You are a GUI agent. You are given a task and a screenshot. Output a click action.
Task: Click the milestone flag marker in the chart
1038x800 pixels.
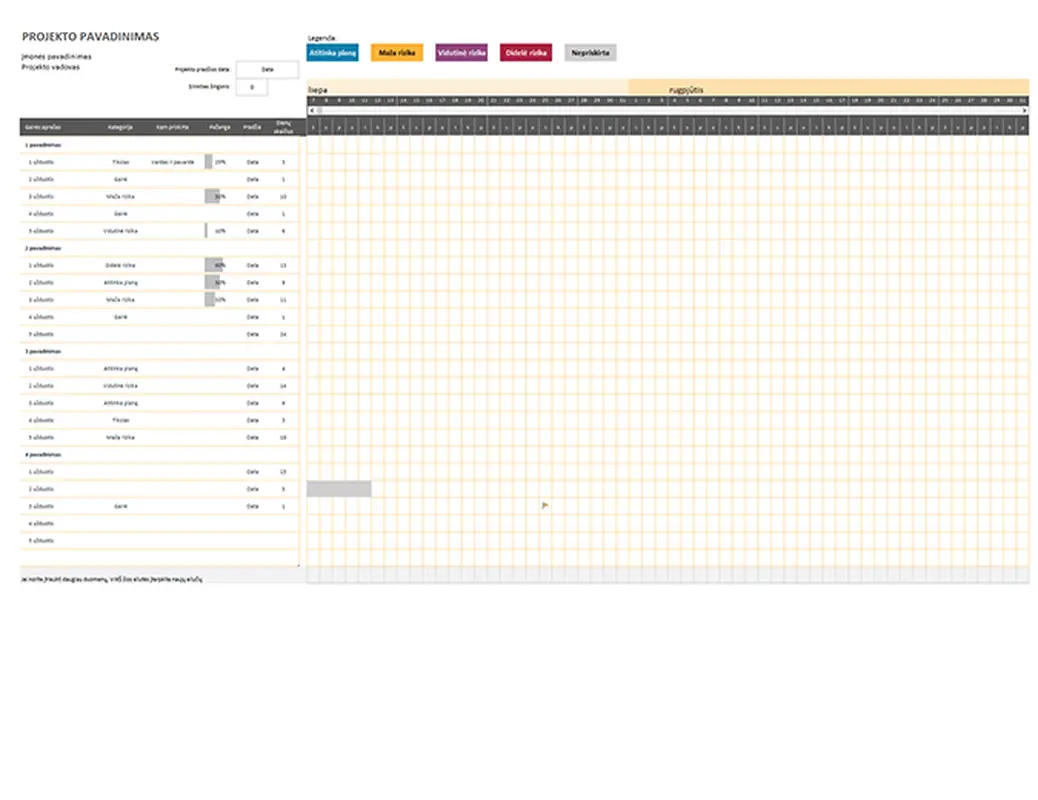tap(544, 506)
